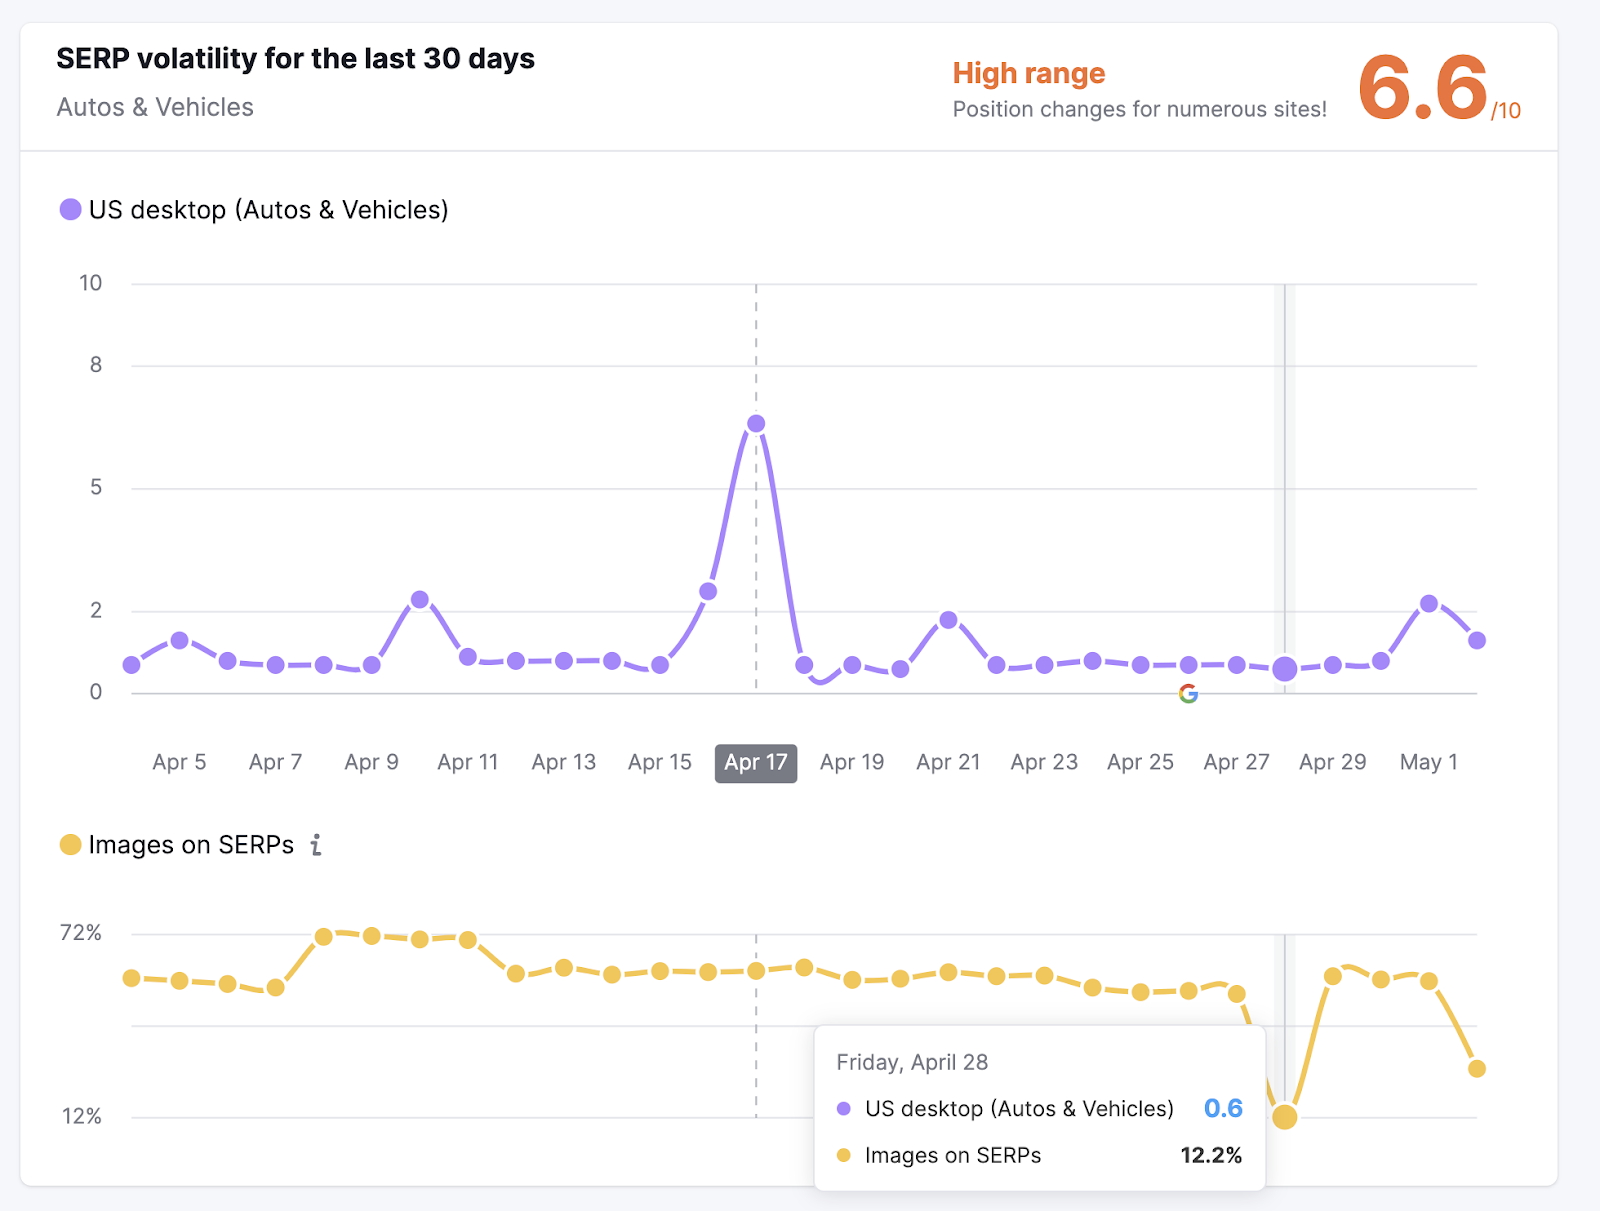The image size is (1600, 1211).
Task: Click the enlarged Apr 28 yellow data point
Action: 1285,1117
